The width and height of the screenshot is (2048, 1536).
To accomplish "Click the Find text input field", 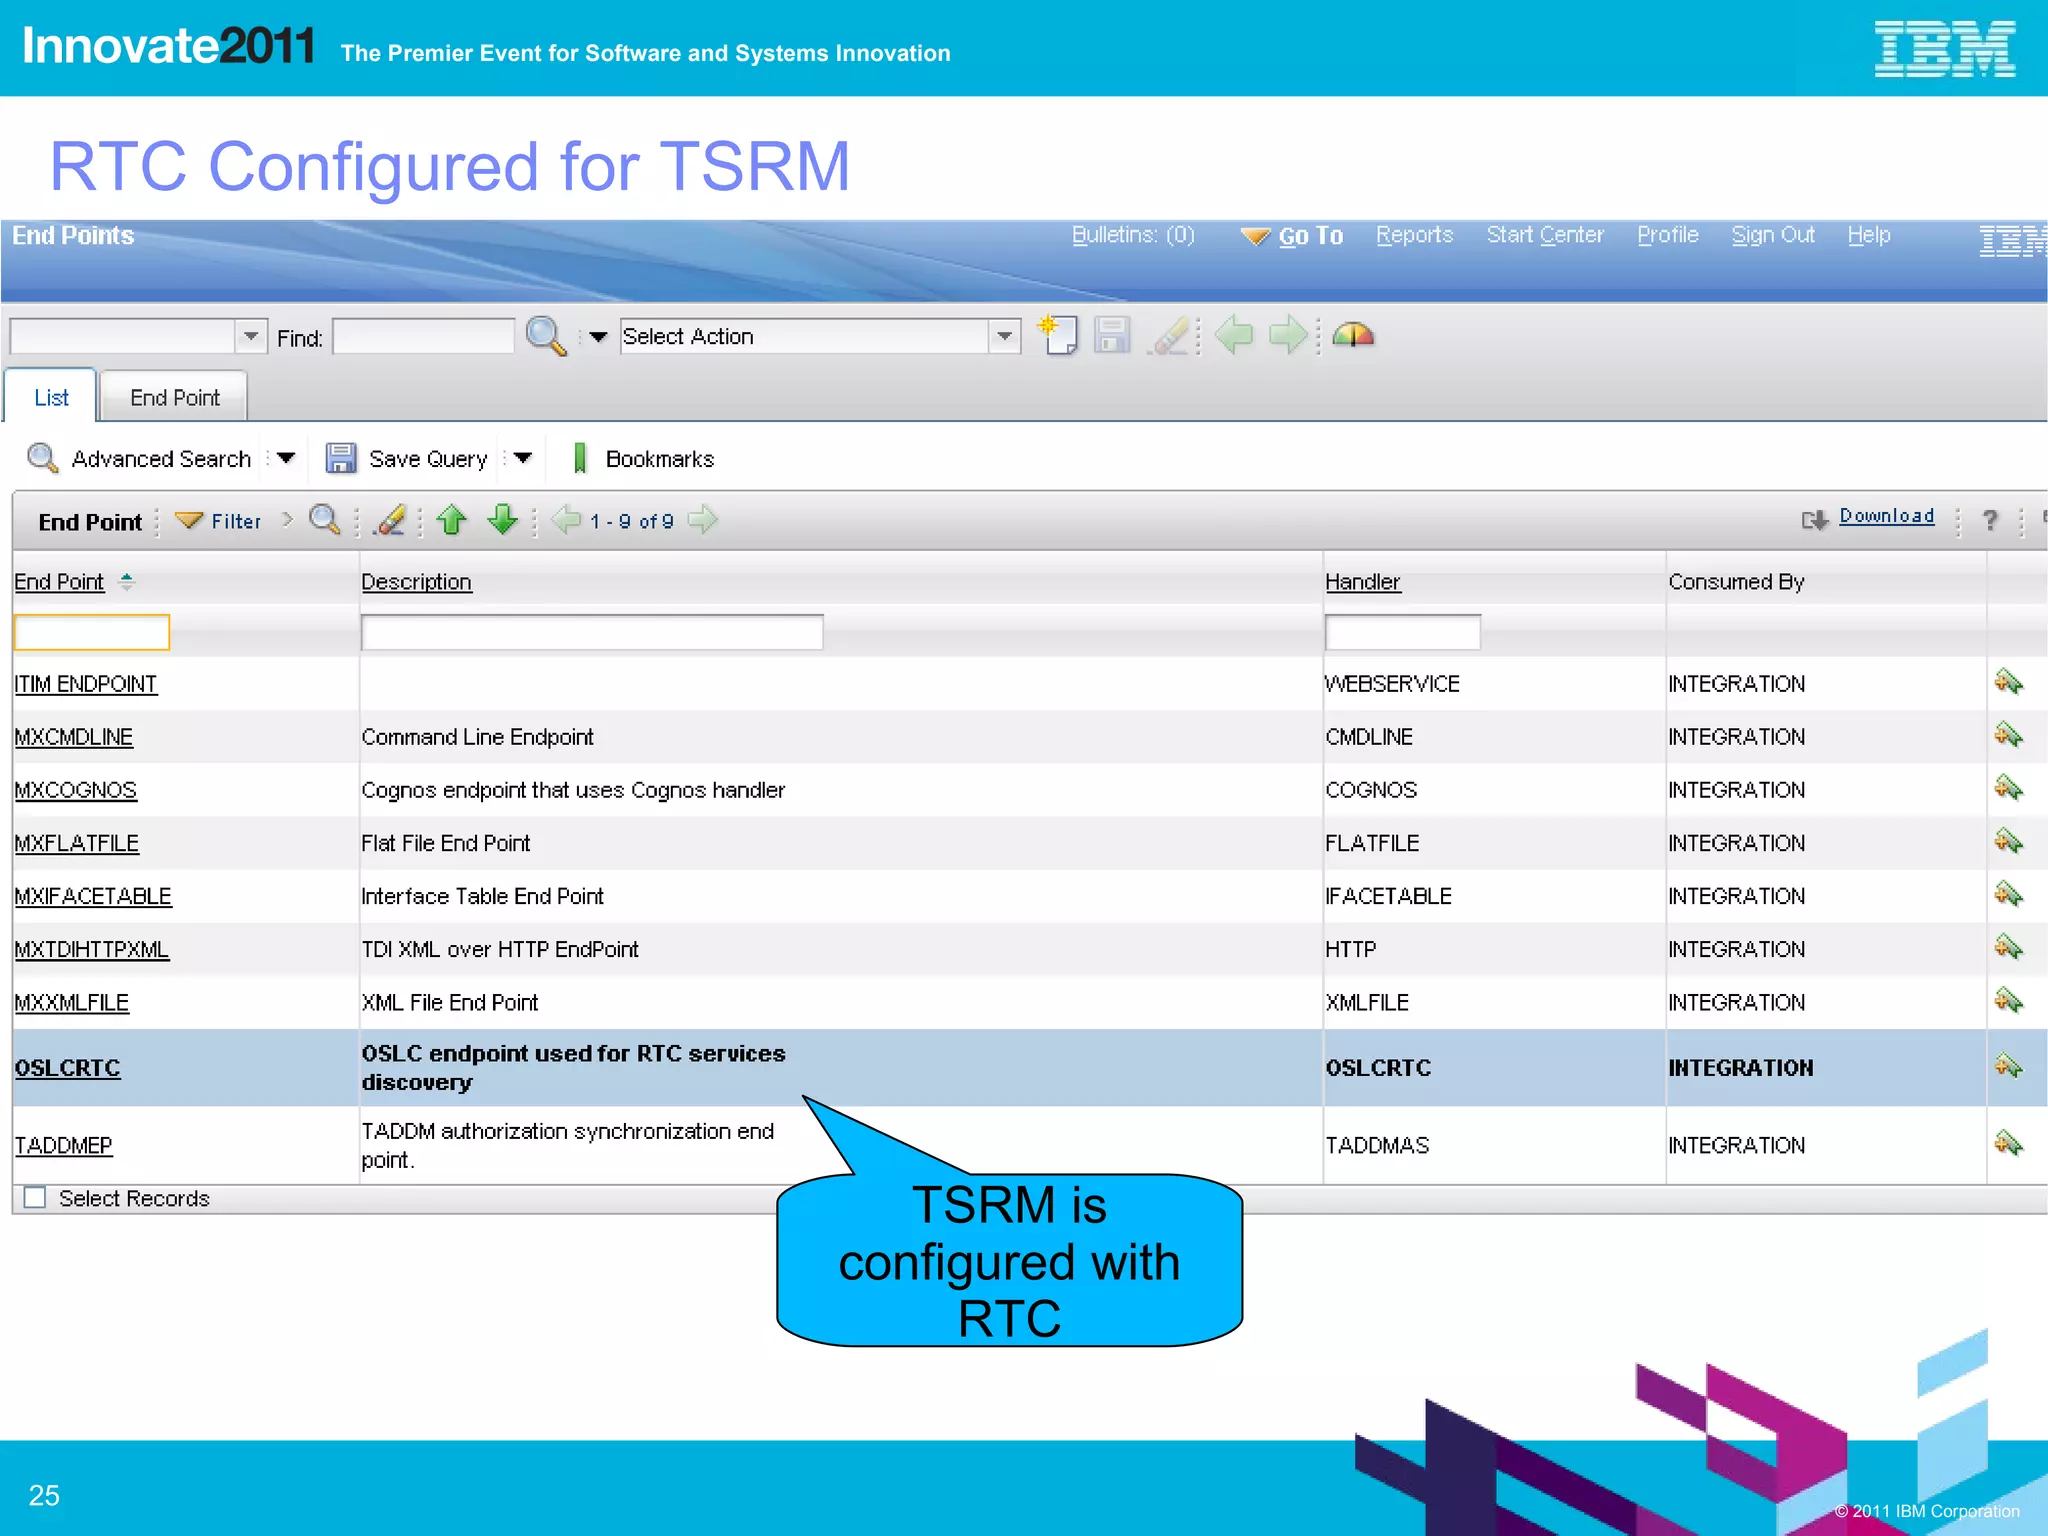I will [x=423, y=336].
